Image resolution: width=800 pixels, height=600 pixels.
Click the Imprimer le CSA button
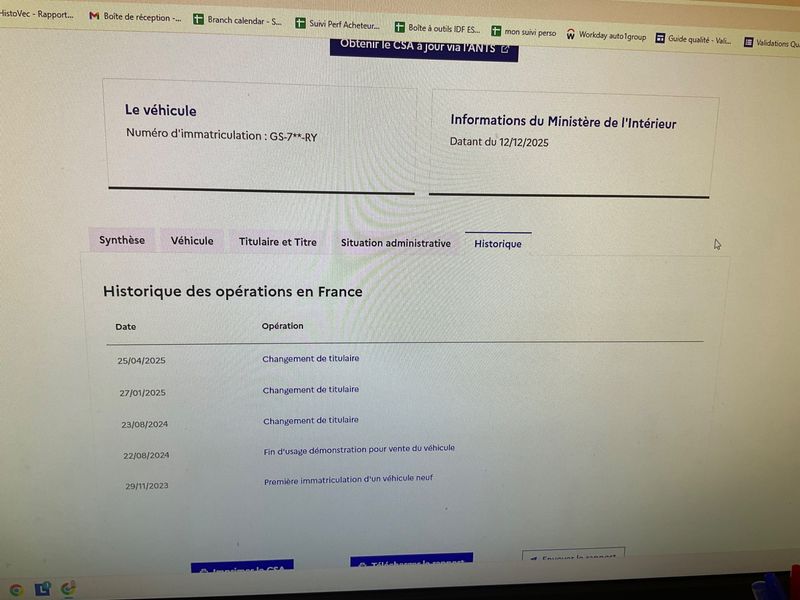pos(242,568)
